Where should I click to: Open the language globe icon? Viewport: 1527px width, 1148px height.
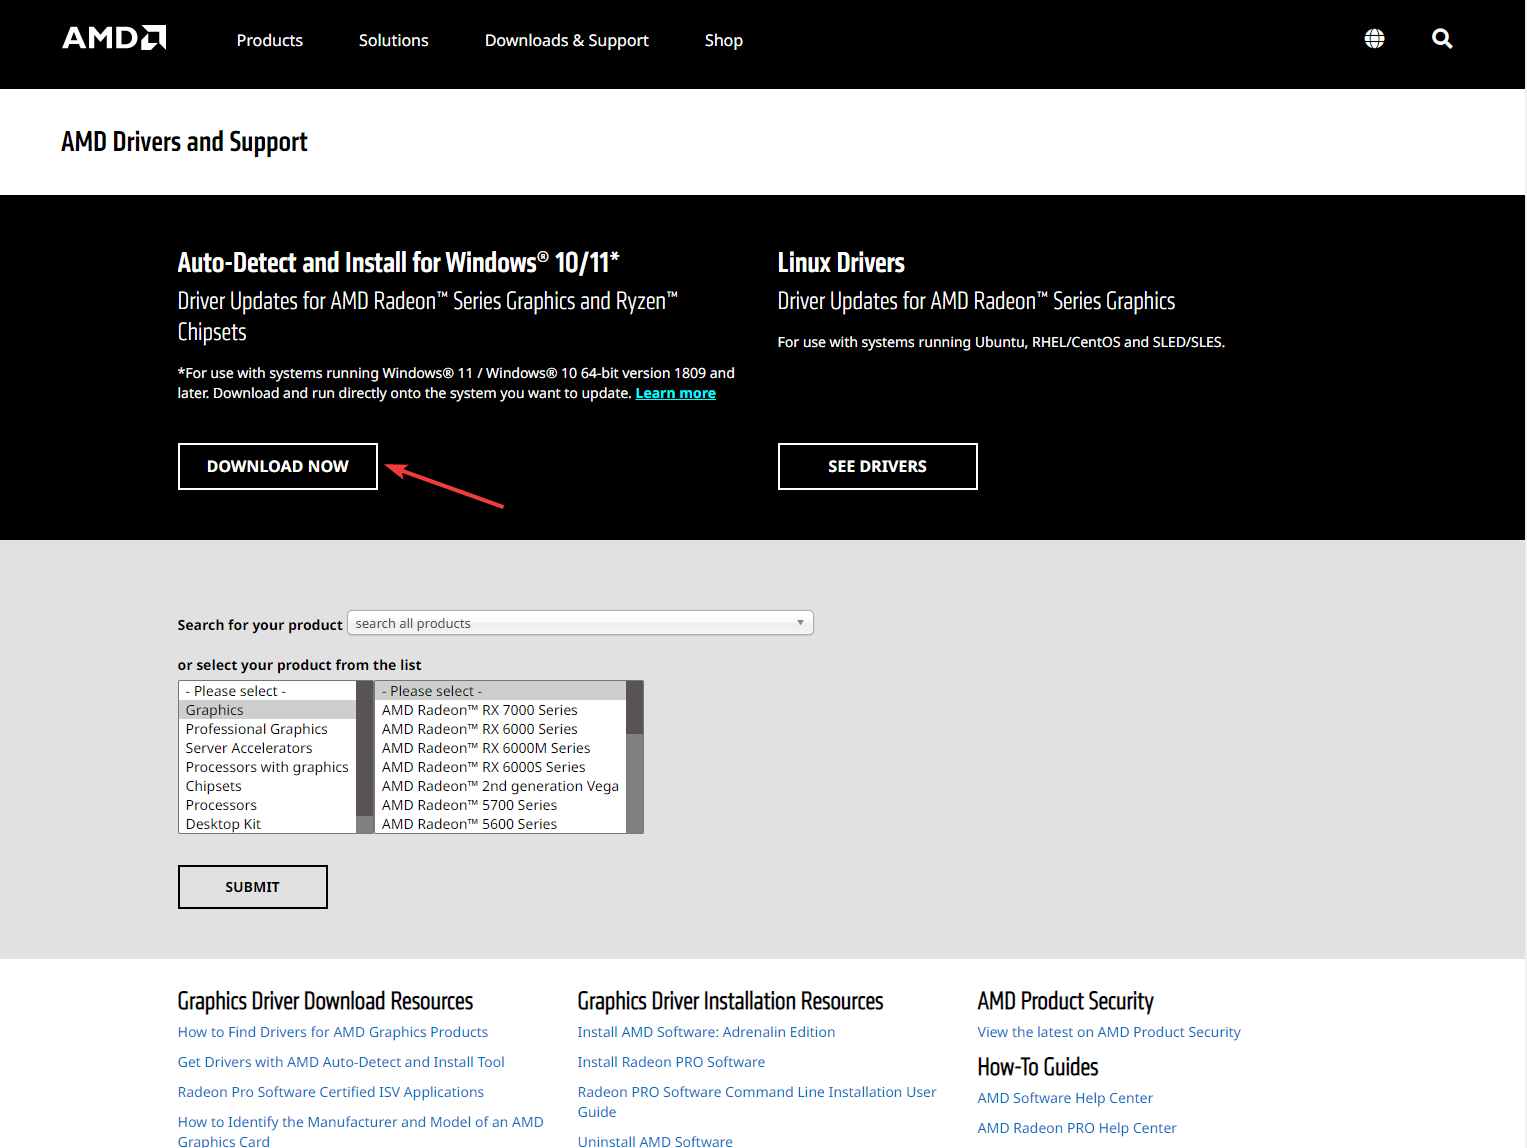coord(1374,39)
